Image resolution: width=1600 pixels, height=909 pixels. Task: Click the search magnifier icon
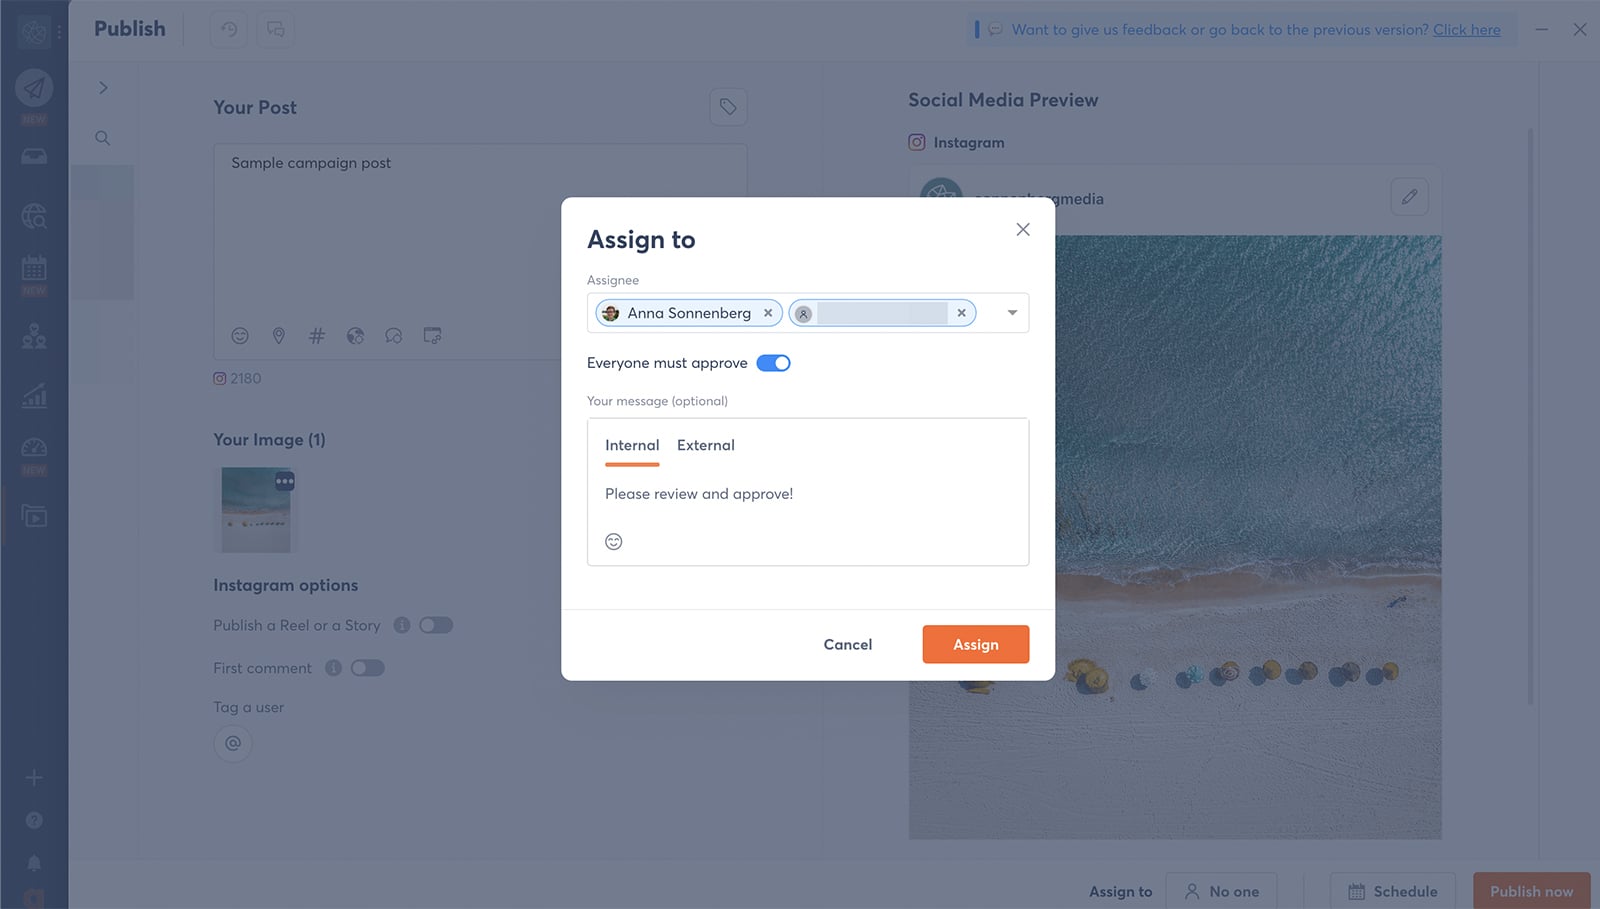[103, 138]
